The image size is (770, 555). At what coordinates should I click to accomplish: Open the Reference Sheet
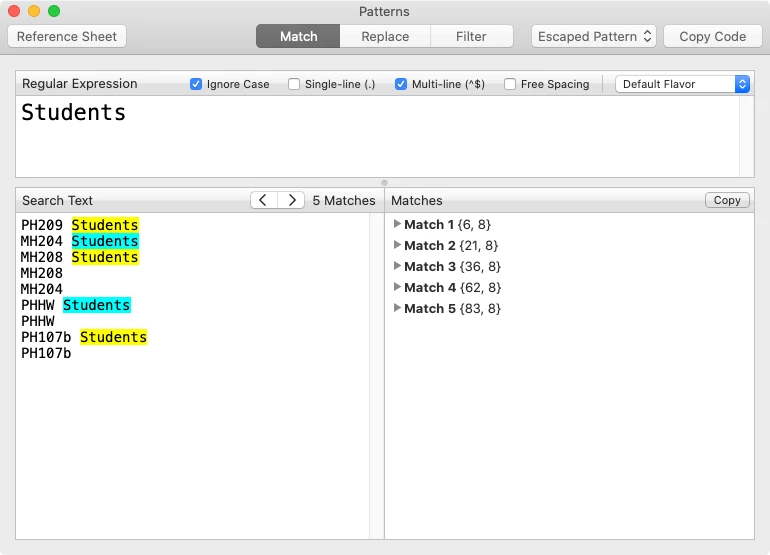[x=67, y=36]
